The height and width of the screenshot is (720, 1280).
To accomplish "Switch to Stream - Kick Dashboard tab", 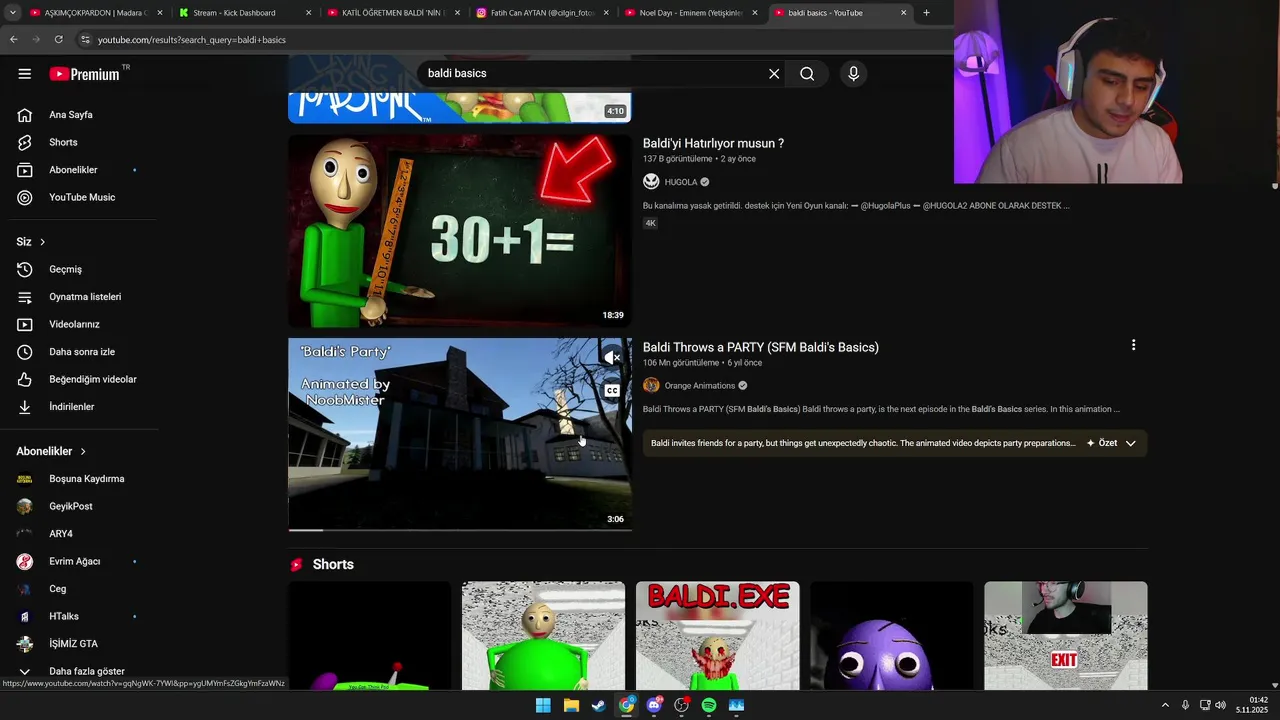I will 245,13.
